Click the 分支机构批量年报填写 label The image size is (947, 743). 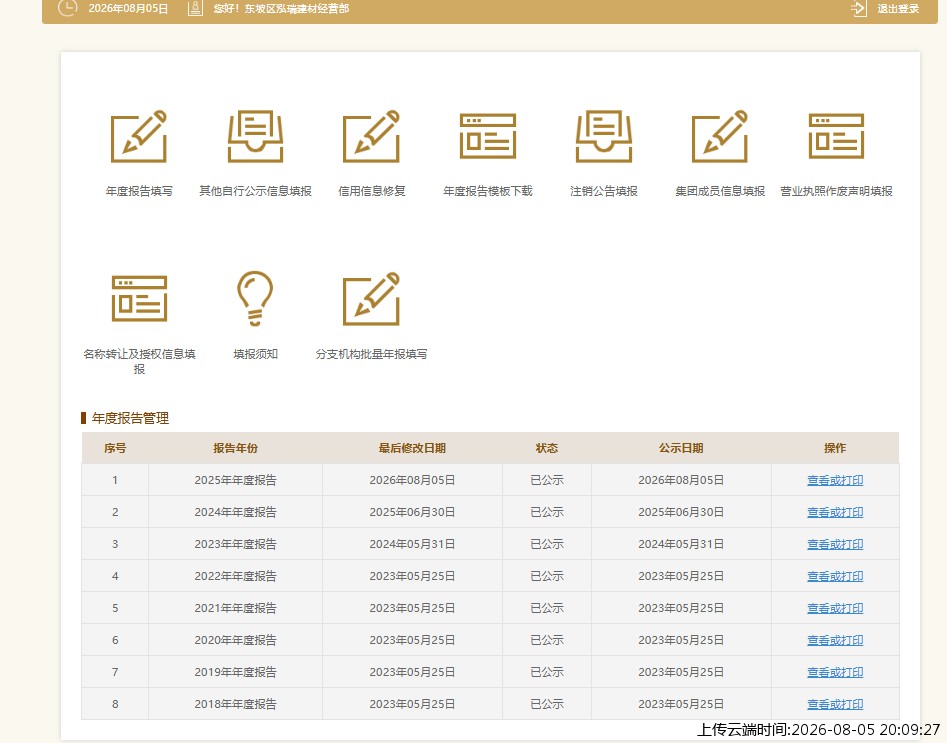click(371, 354)
